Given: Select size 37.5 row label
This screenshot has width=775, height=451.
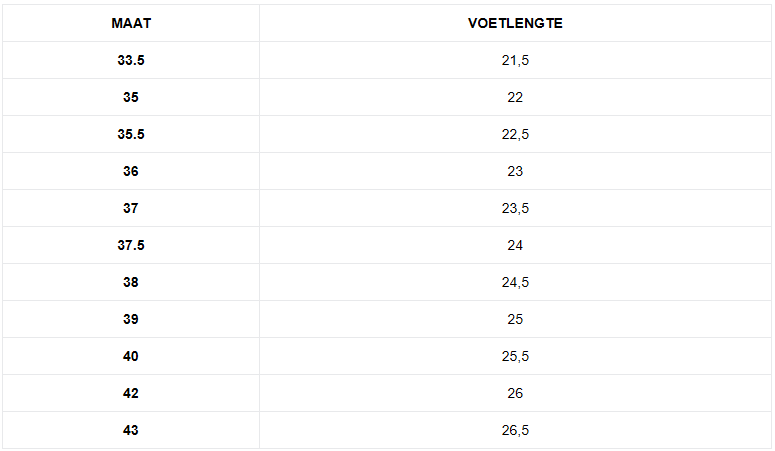Looking at the screenshot, I should click(x=131, y=245).
